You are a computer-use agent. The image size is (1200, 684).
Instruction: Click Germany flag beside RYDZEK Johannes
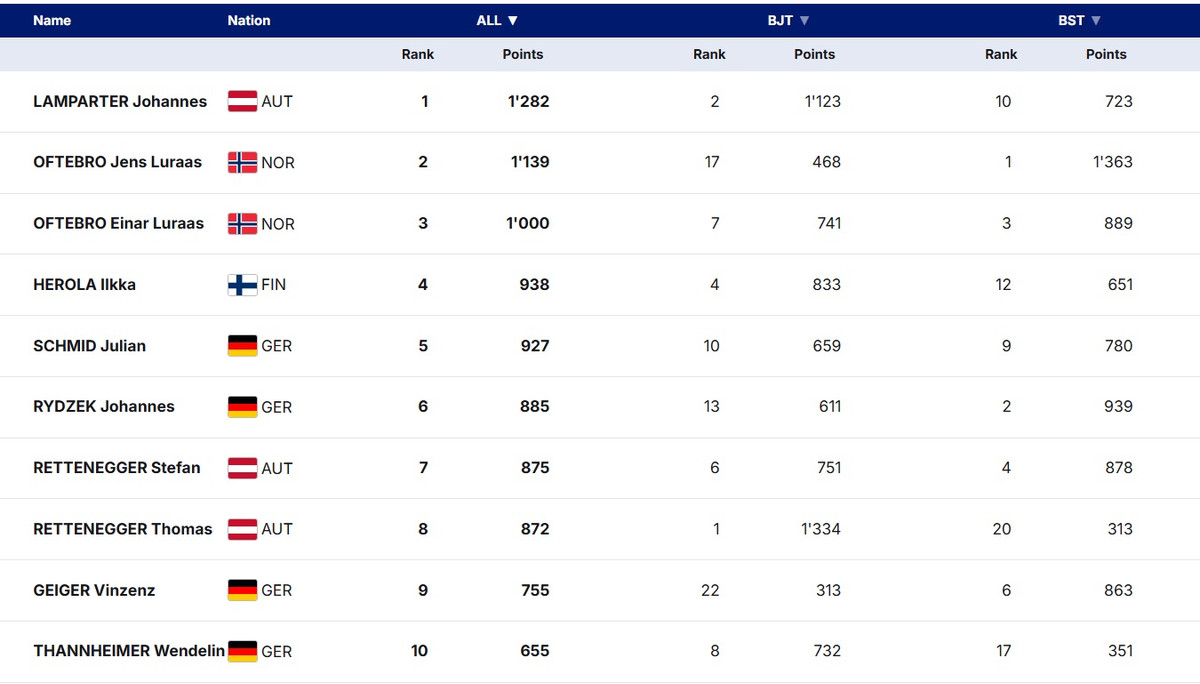[x=242, y=407]
